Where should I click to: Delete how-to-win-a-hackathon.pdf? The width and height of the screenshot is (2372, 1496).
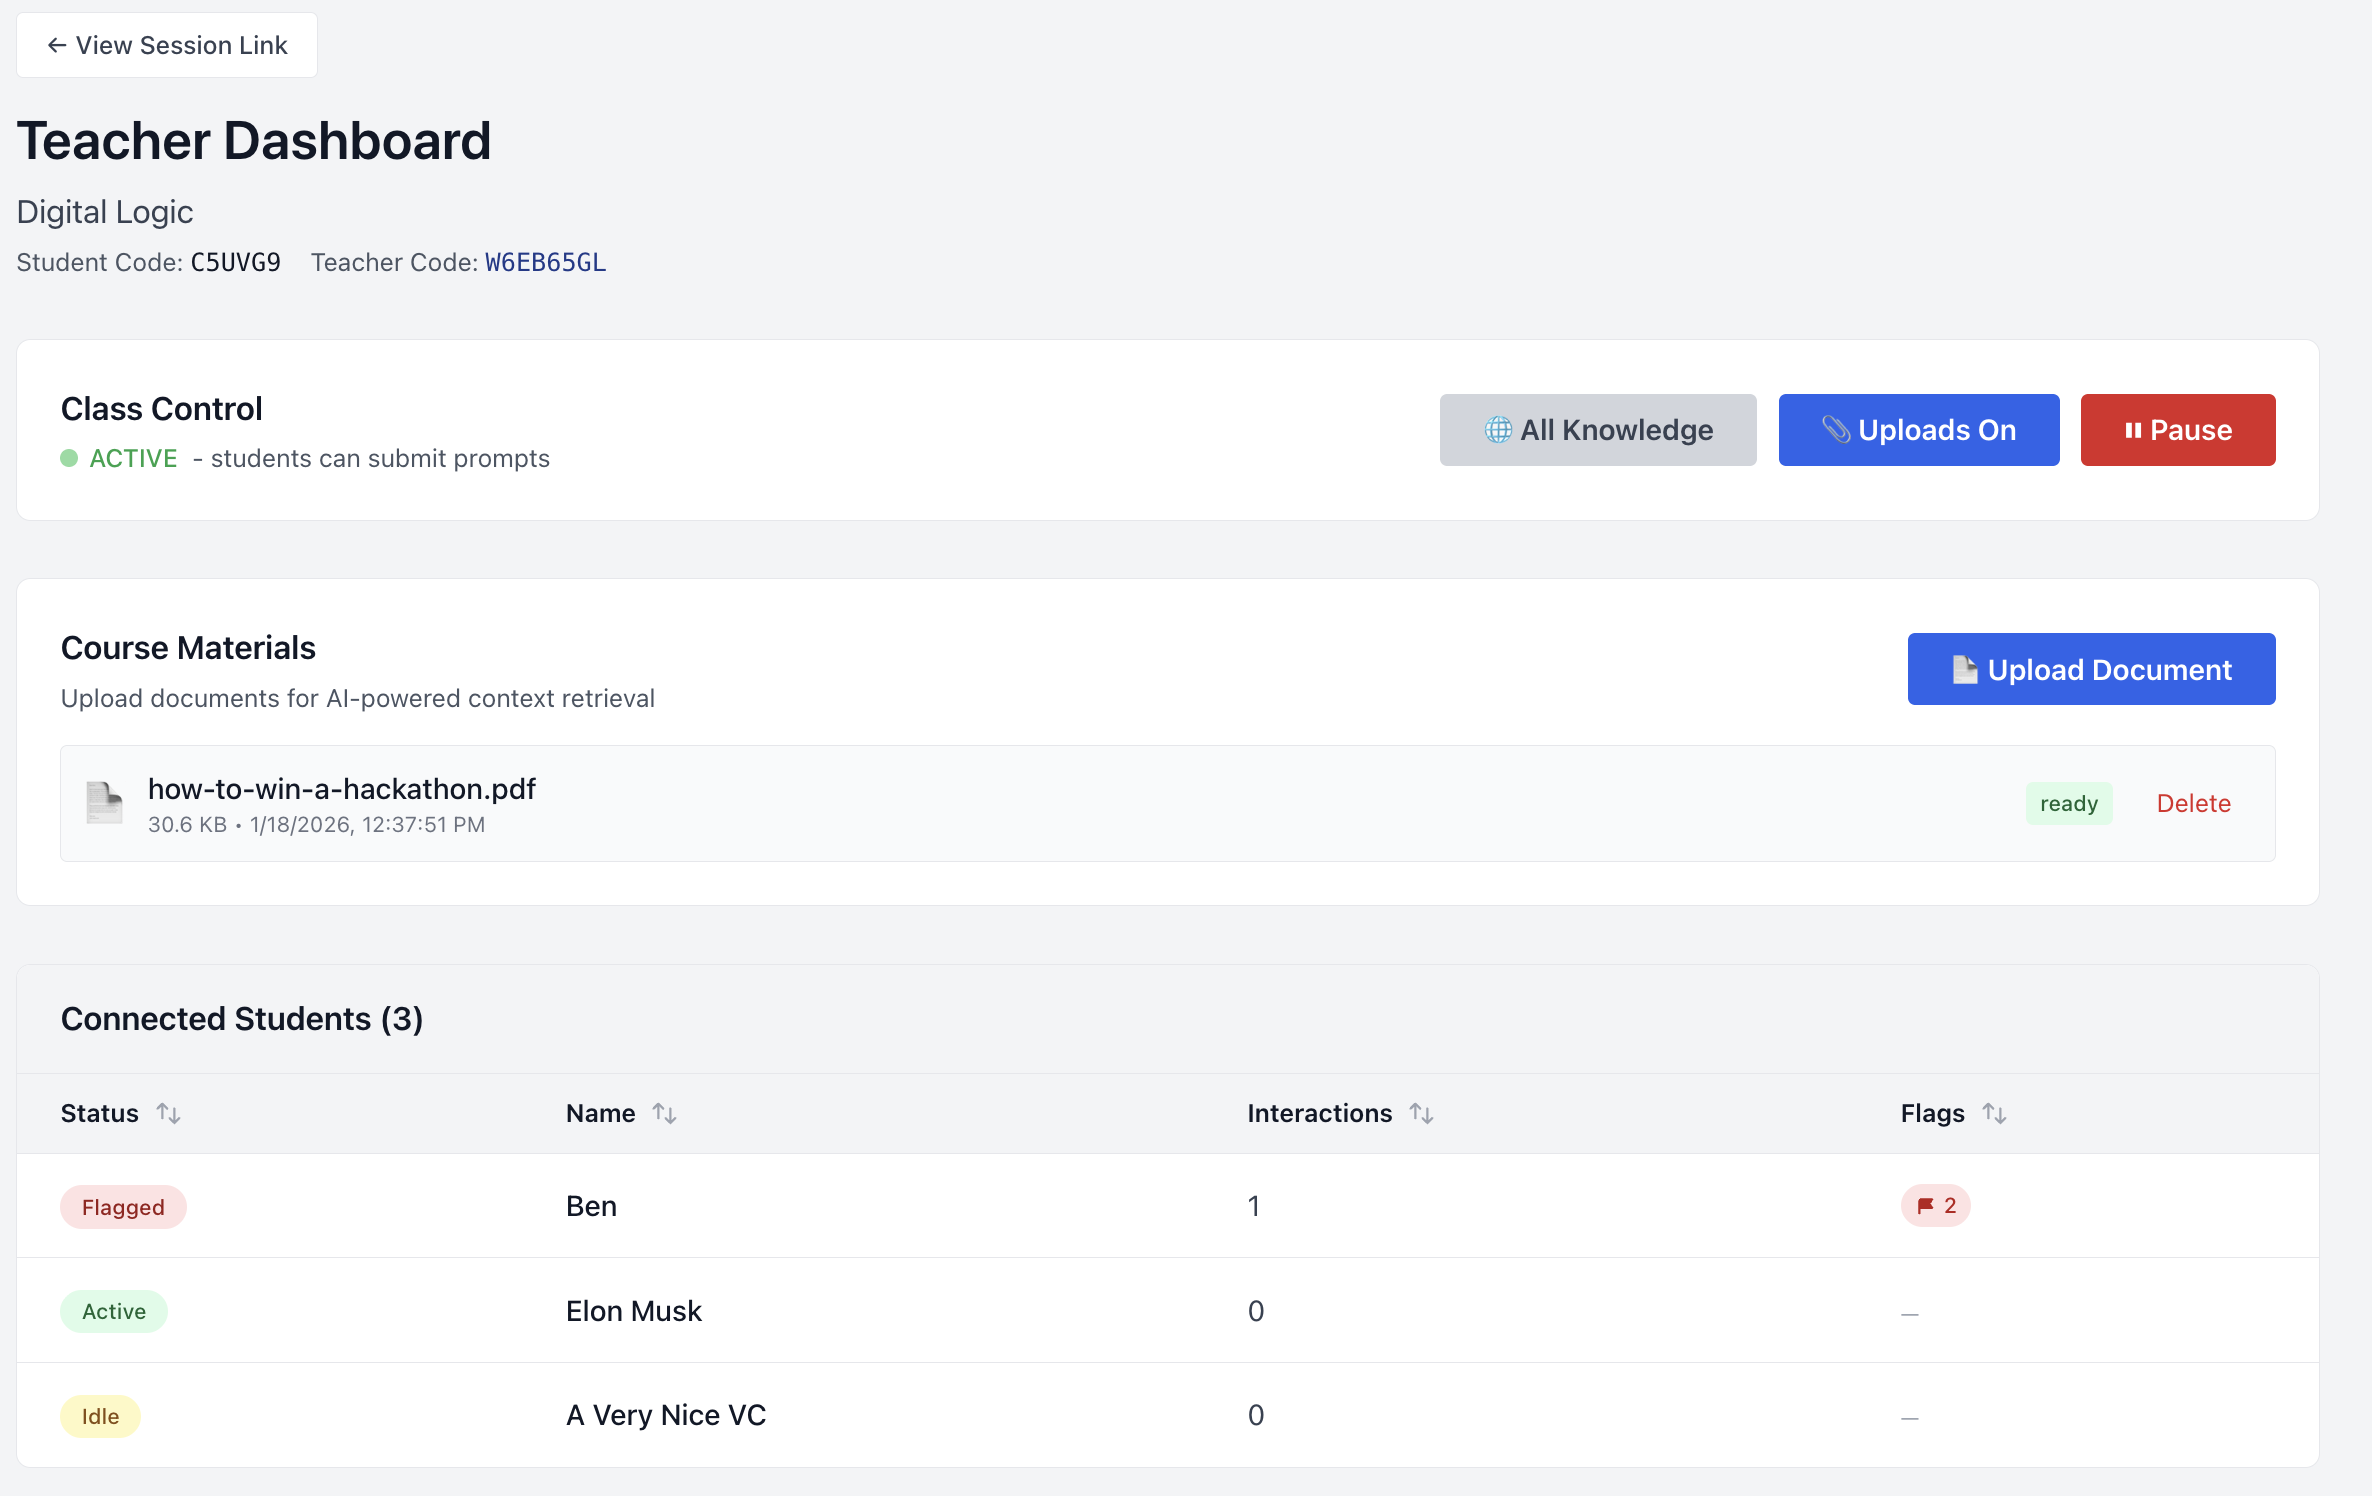click(x=2193, y=803)
